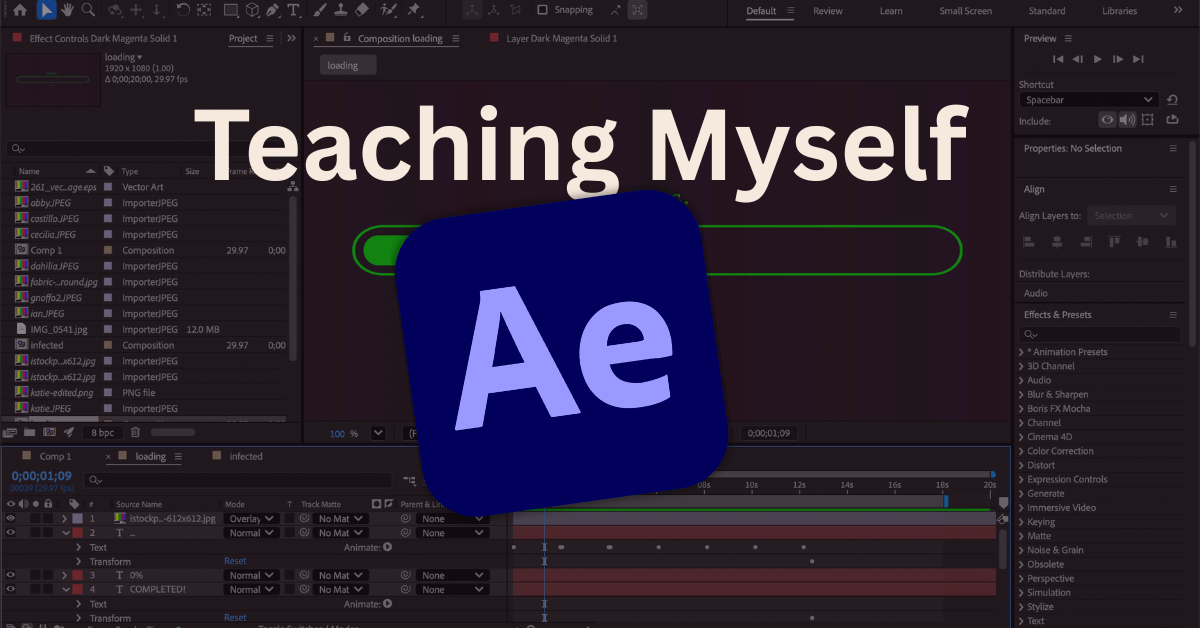Select the Hand tool

coord(68,11)
